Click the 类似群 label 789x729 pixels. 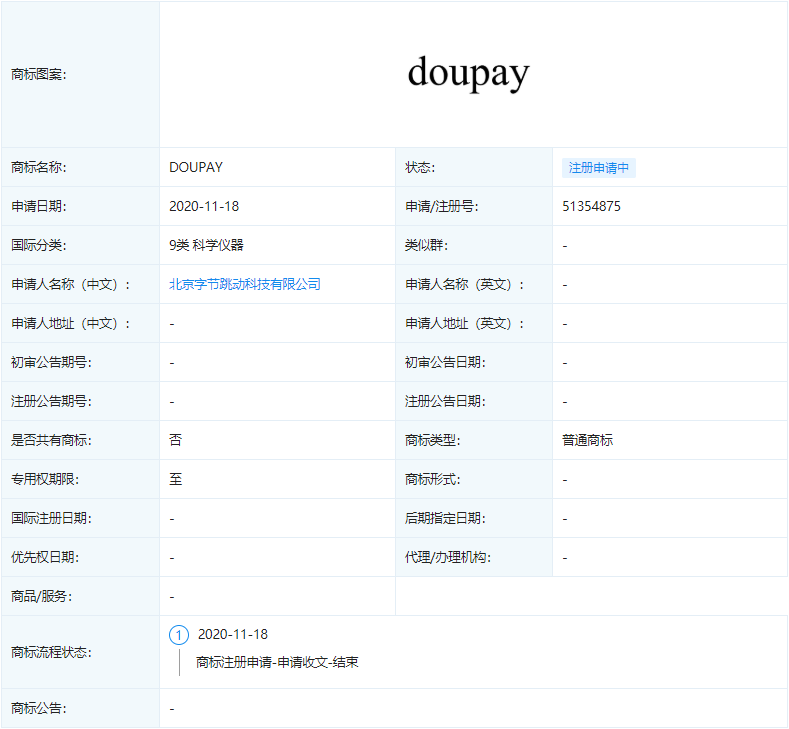(426, 246)
